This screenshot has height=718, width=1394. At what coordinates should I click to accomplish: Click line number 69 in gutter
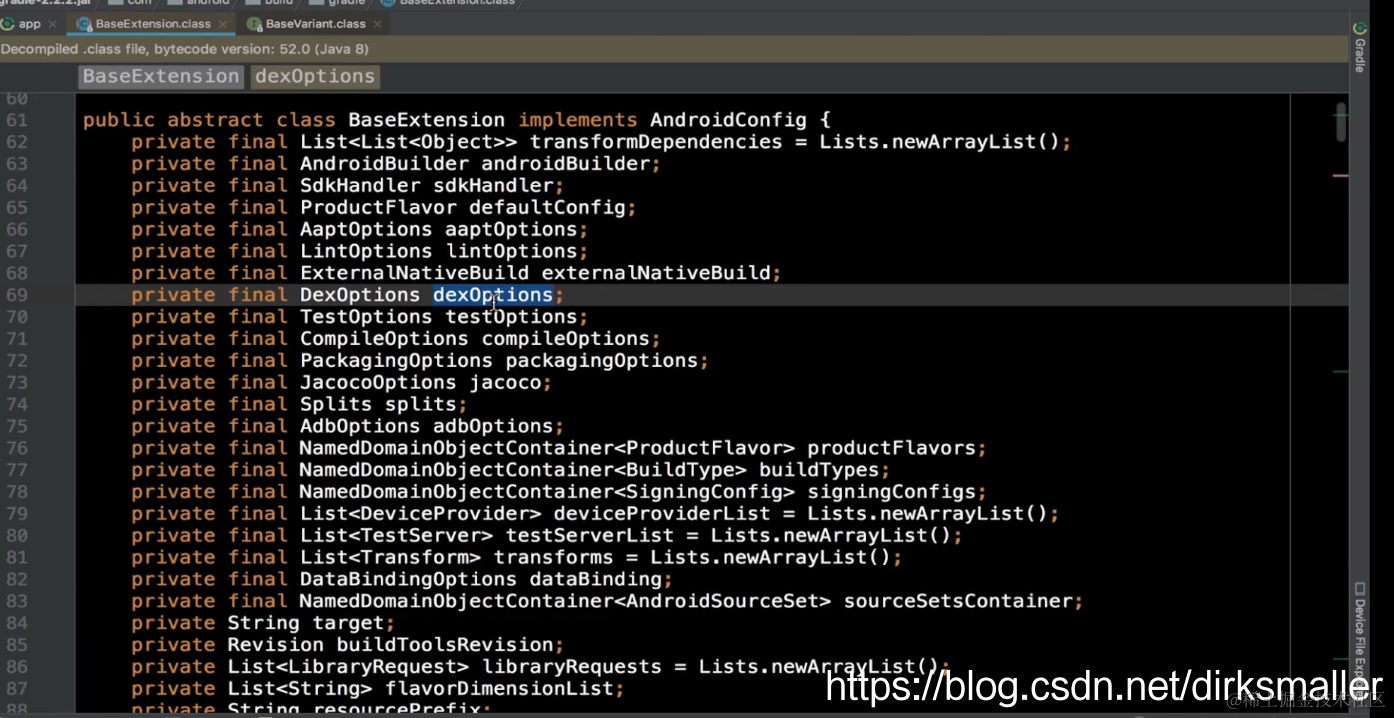pyautogui.click(x=16, y=295)
